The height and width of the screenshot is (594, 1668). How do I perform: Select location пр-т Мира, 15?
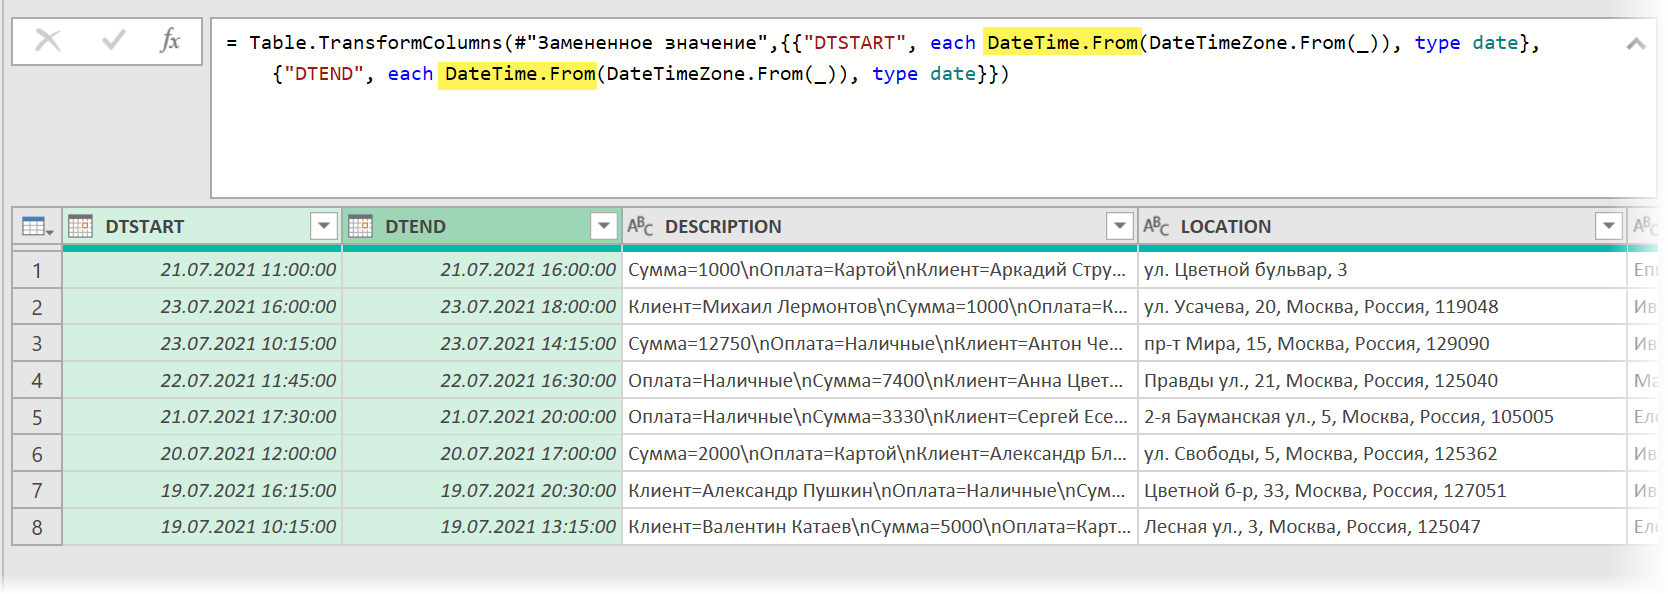coord(1382,343)
